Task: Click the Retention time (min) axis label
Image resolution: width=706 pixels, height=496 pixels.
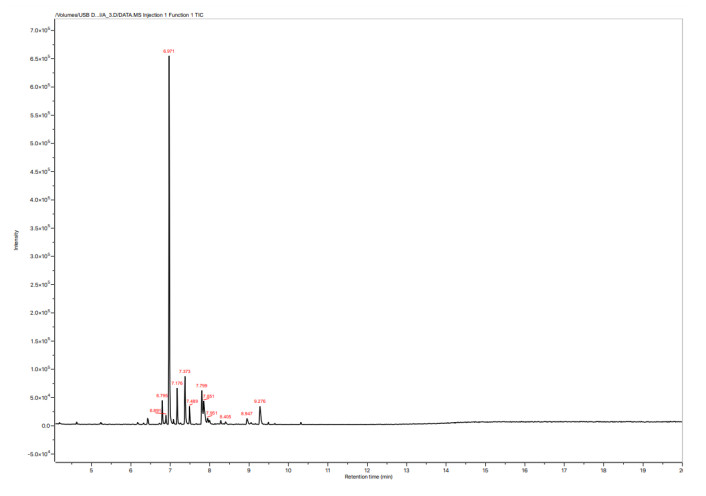Action: tap(368, 477)
